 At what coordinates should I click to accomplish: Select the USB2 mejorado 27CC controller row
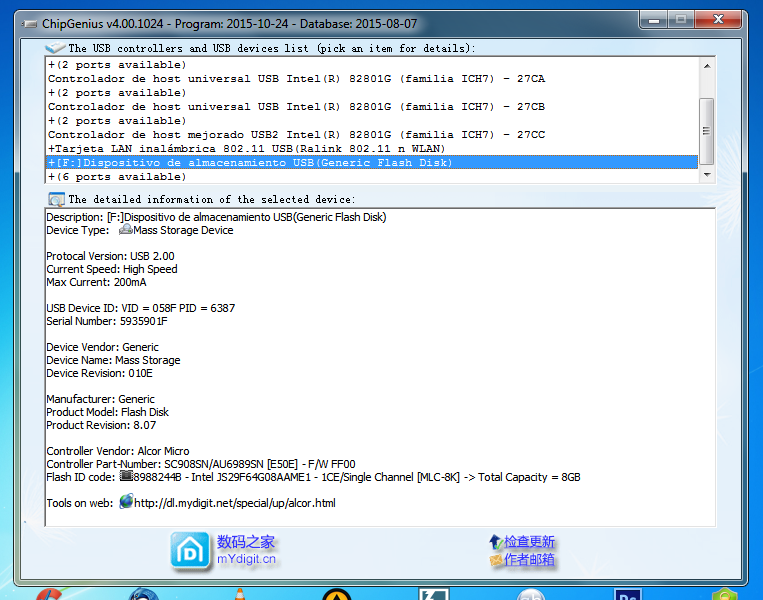(x=372, y=134)
